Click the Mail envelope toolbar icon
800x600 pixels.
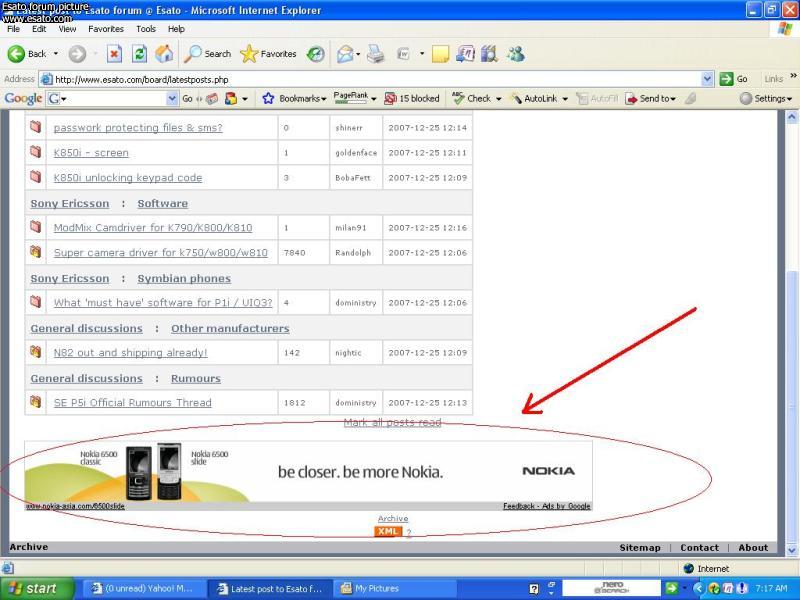[345, 54]
